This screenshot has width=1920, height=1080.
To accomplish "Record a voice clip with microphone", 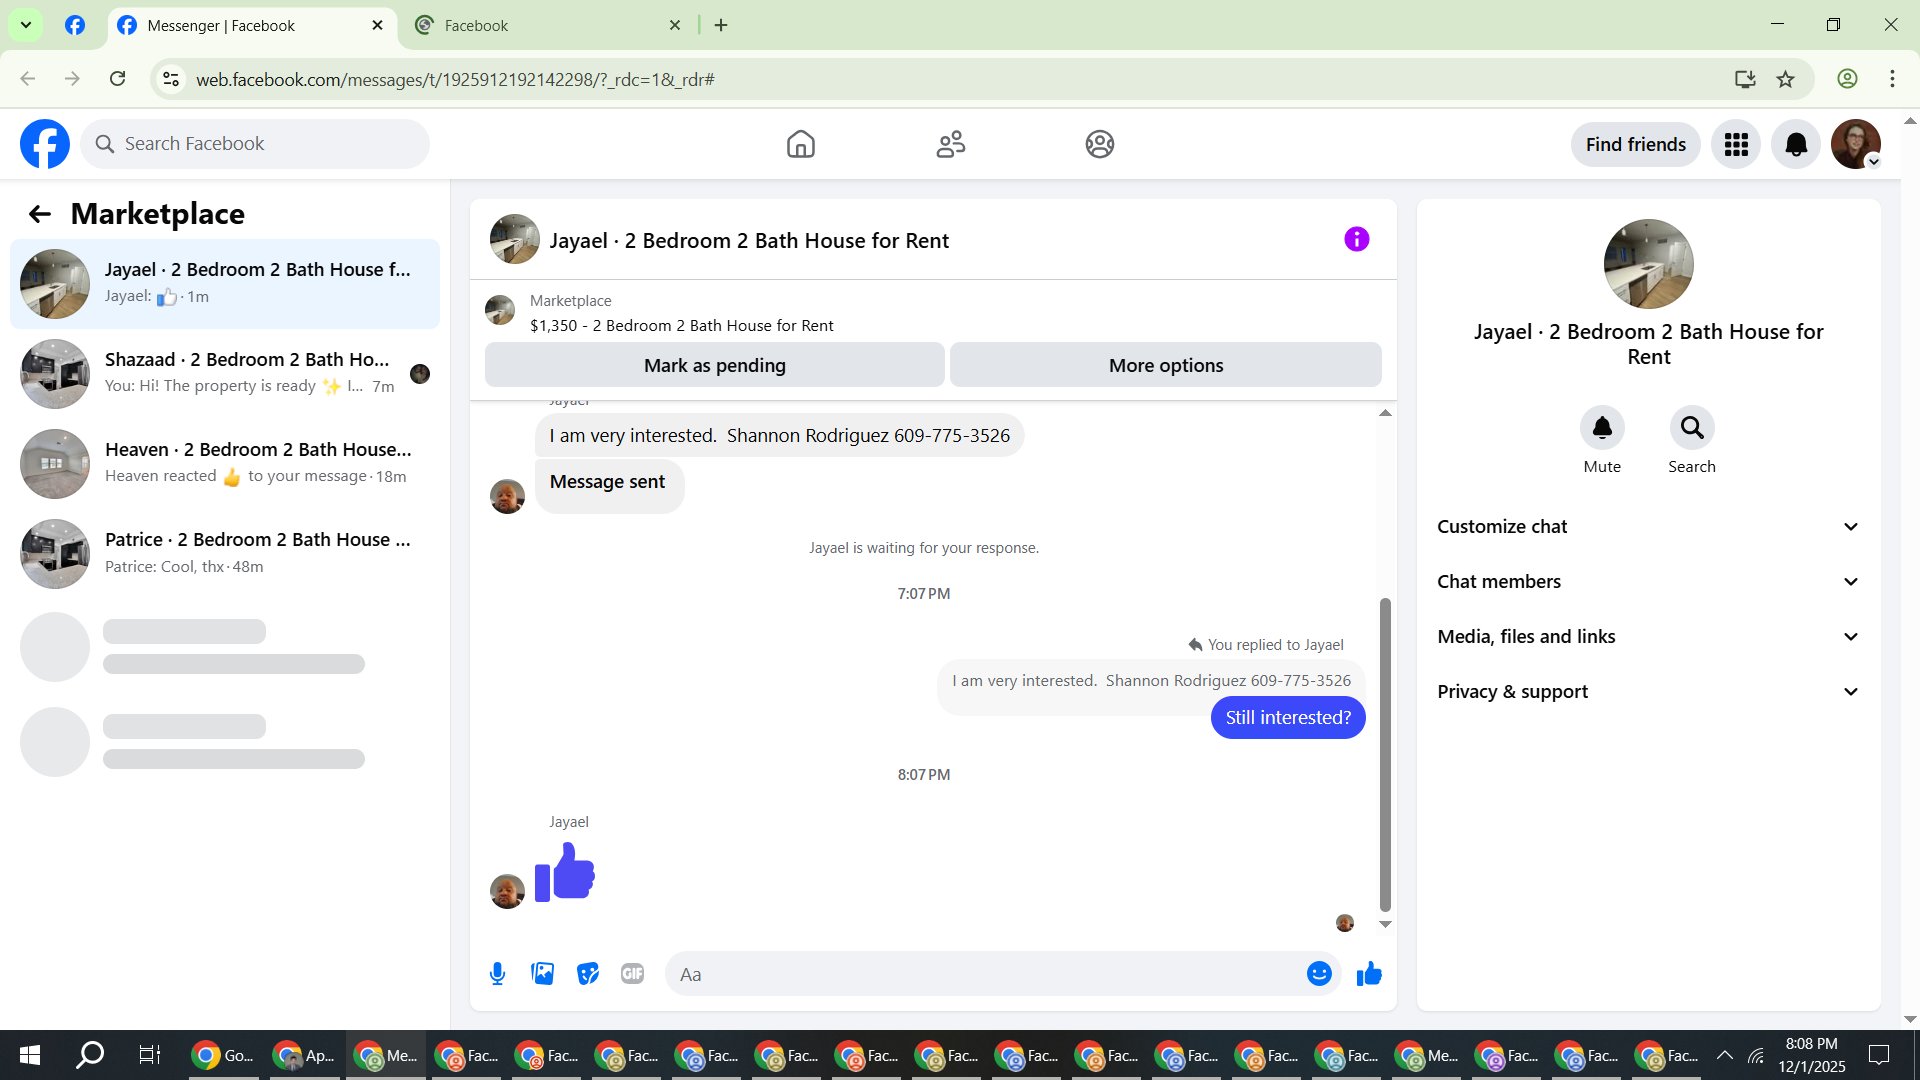I will point(497,974).
